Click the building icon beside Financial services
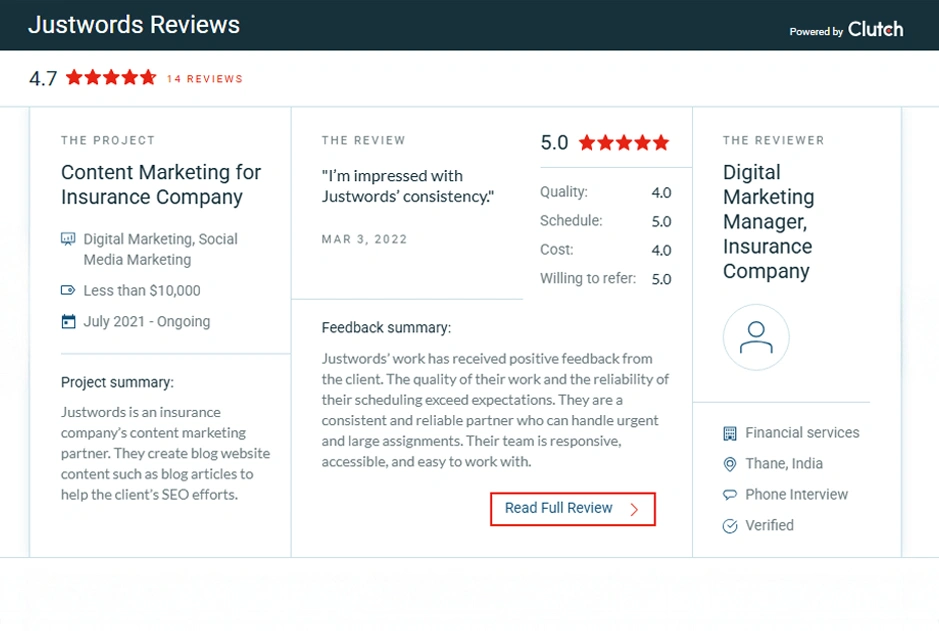This screenshot has height=631, width=939. point(730,433)
